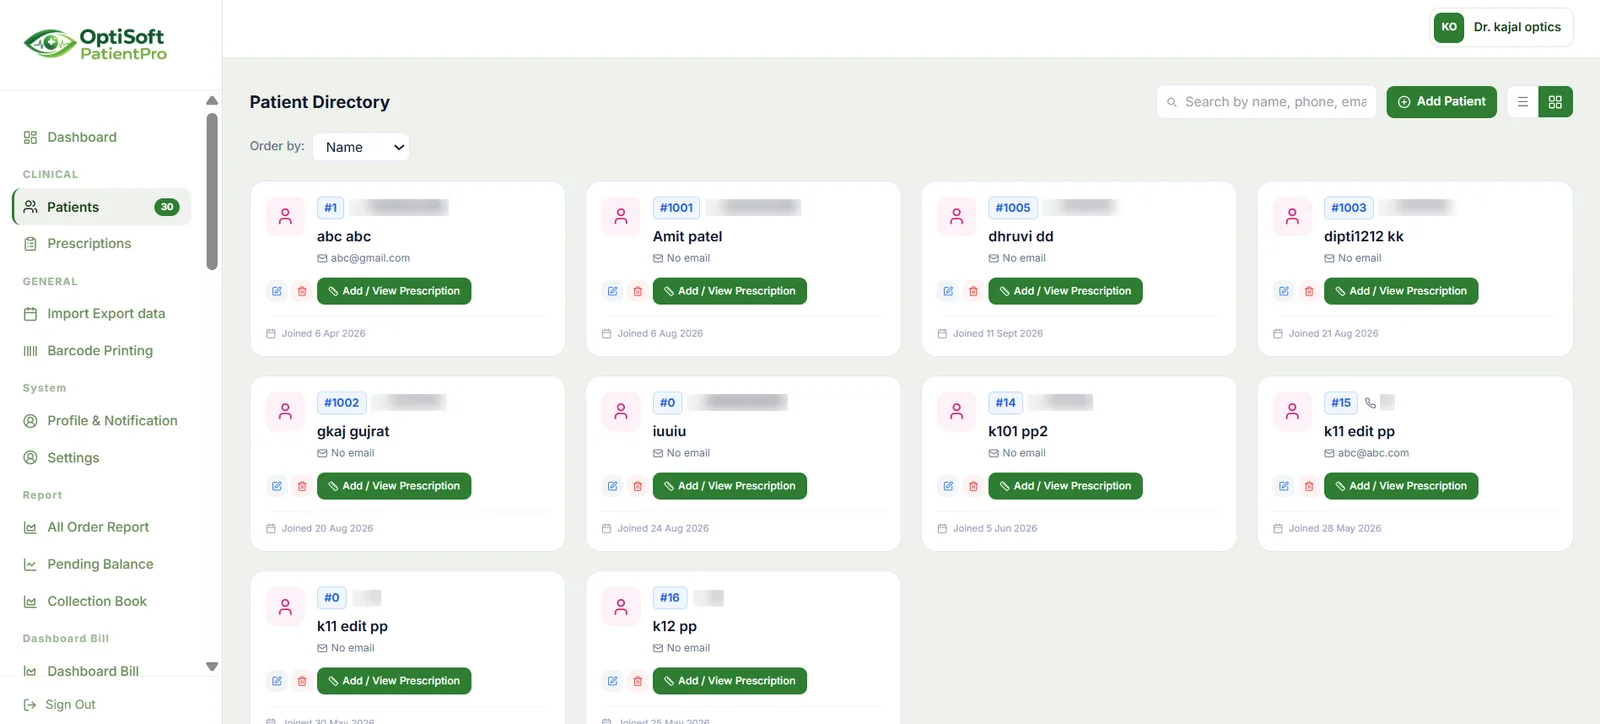
Task: Delete the dipti1212 kk patient
Action: click(1309, 291)
